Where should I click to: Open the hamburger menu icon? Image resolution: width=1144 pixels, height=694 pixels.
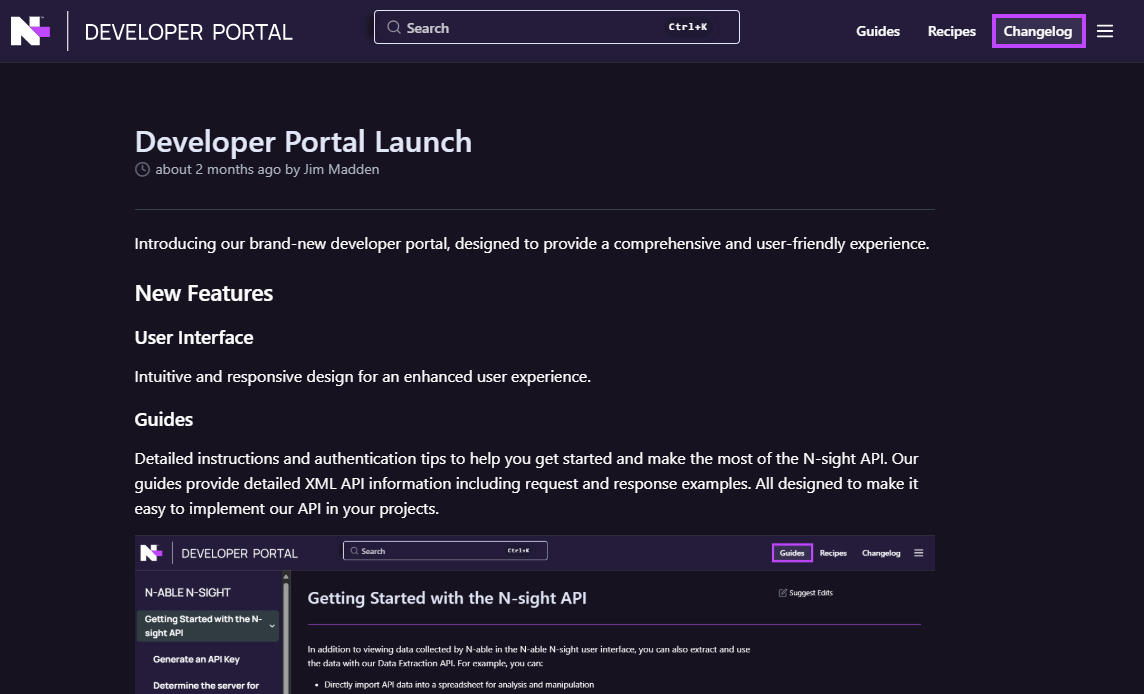(1105, 31)
